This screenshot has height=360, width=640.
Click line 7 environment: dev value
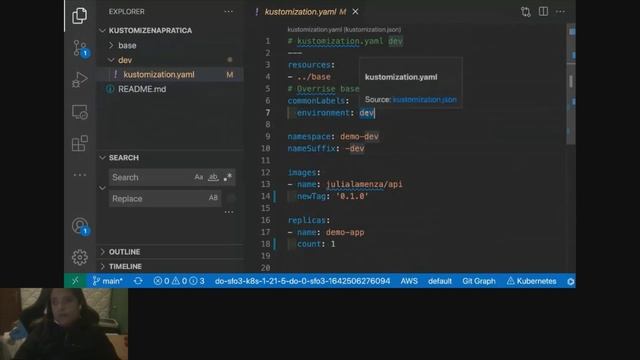tap(366, 113)
